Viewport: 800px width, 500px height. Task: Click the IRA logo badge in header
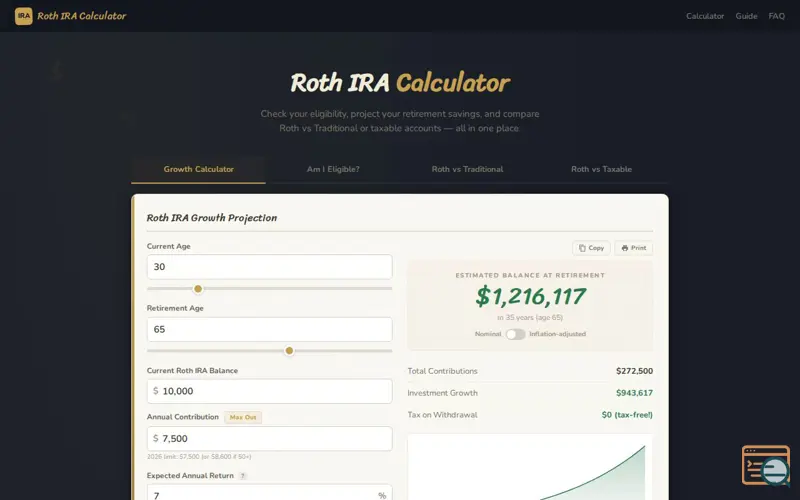pyautogui.click(x=23, y=16)
